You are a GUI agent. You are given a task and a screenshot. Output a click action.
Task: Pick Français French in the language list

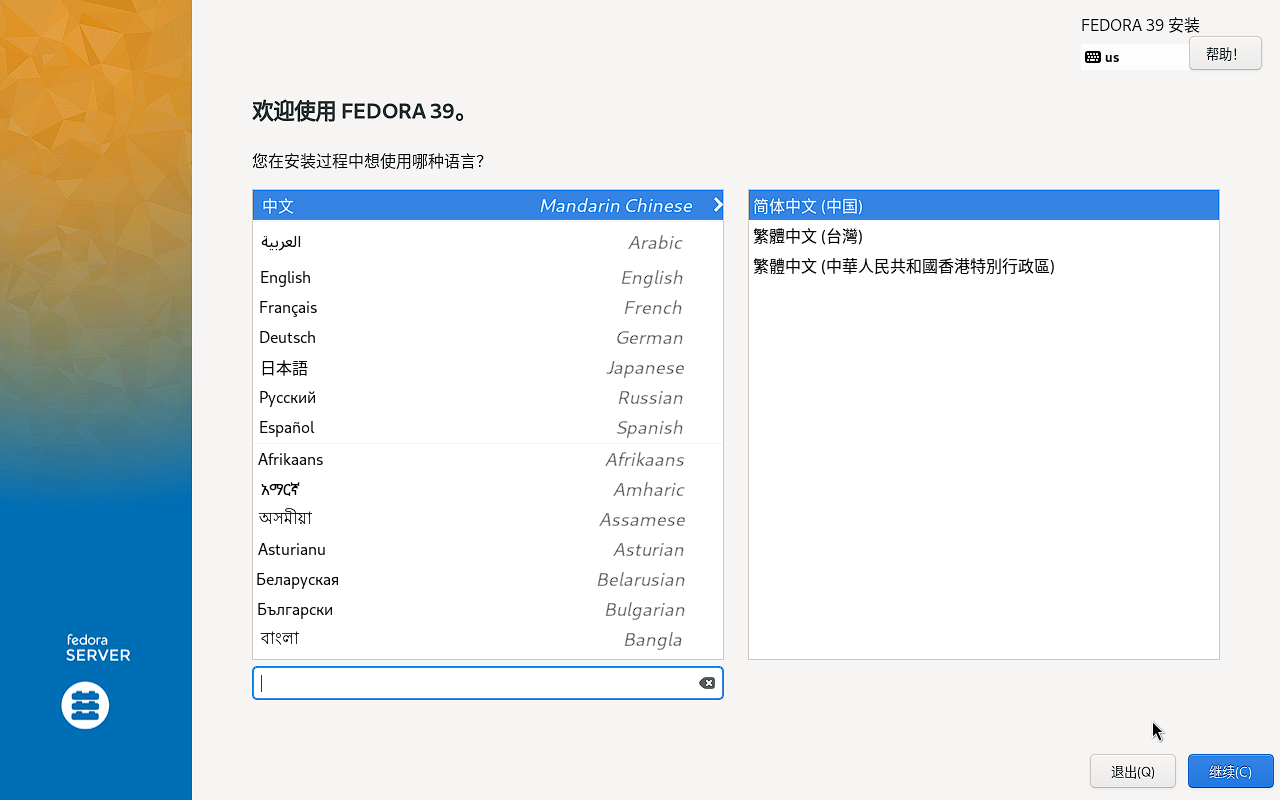coord(488,307)
